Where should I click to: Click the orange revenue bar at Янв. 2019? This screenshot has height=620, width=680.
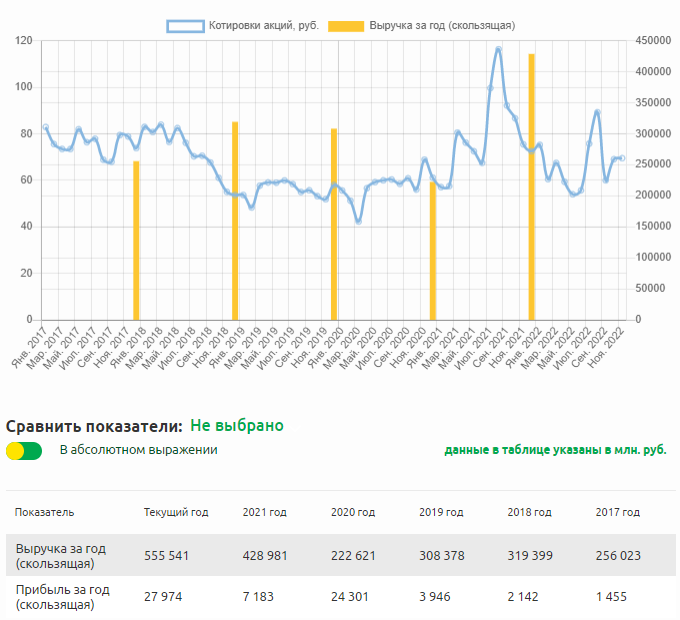pyautogui.click(x=235, y=220)
